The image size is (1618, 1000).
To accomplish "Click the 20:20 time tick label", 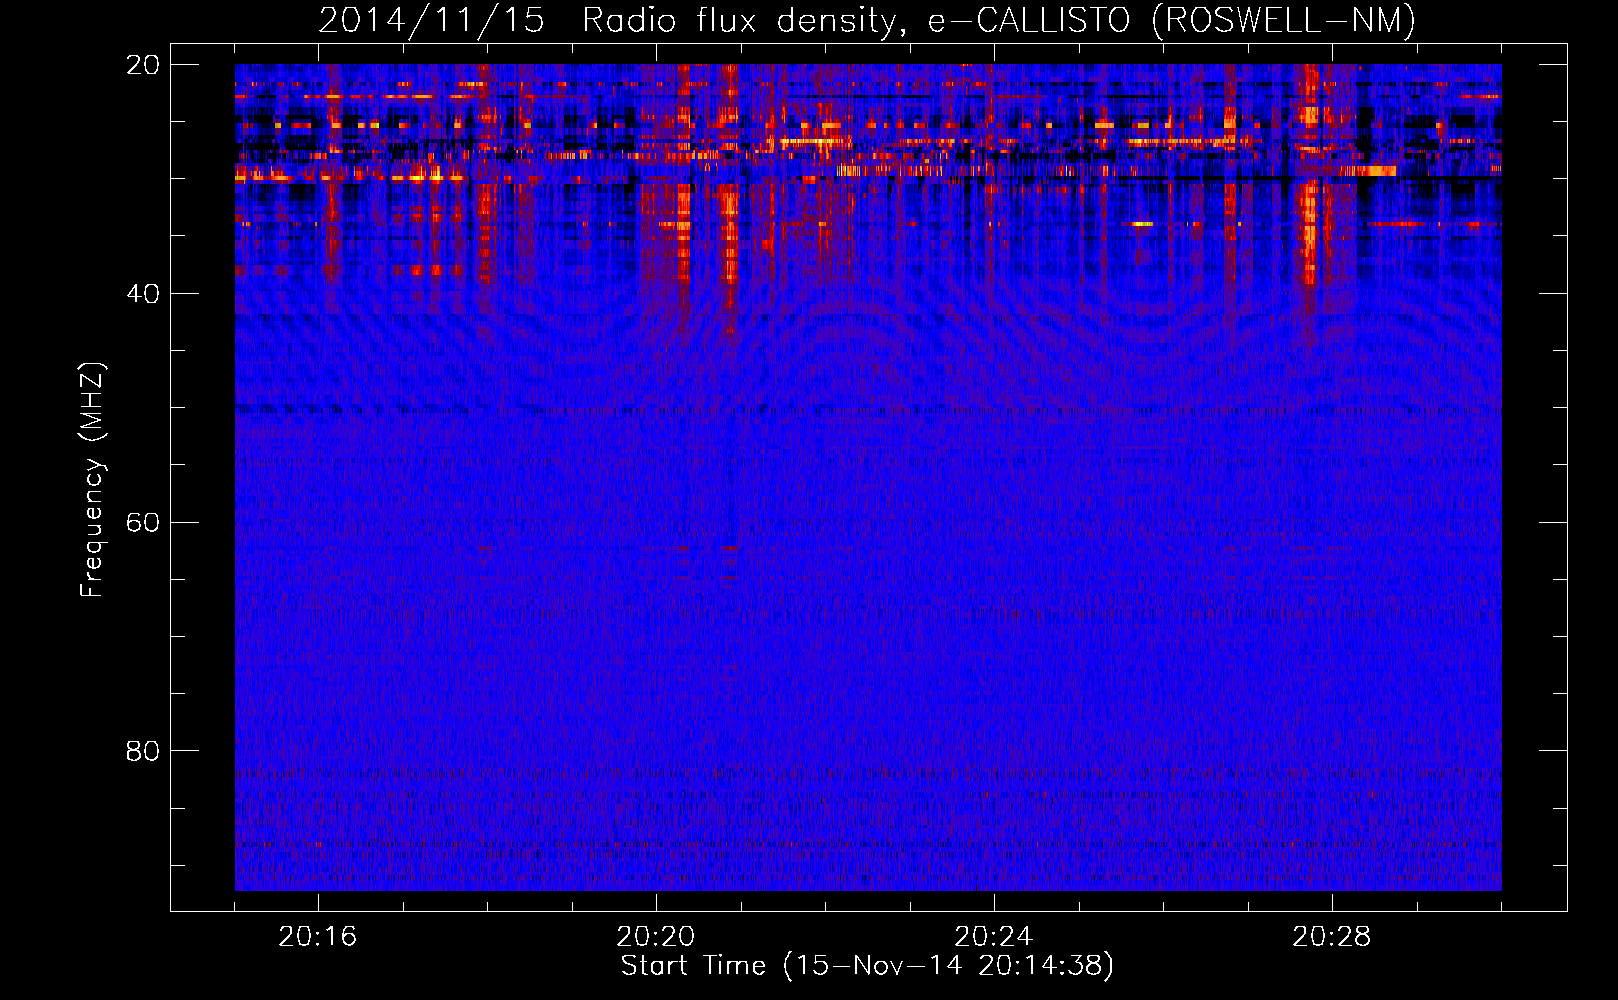I will pyautogui.click(x=656, y=937).
